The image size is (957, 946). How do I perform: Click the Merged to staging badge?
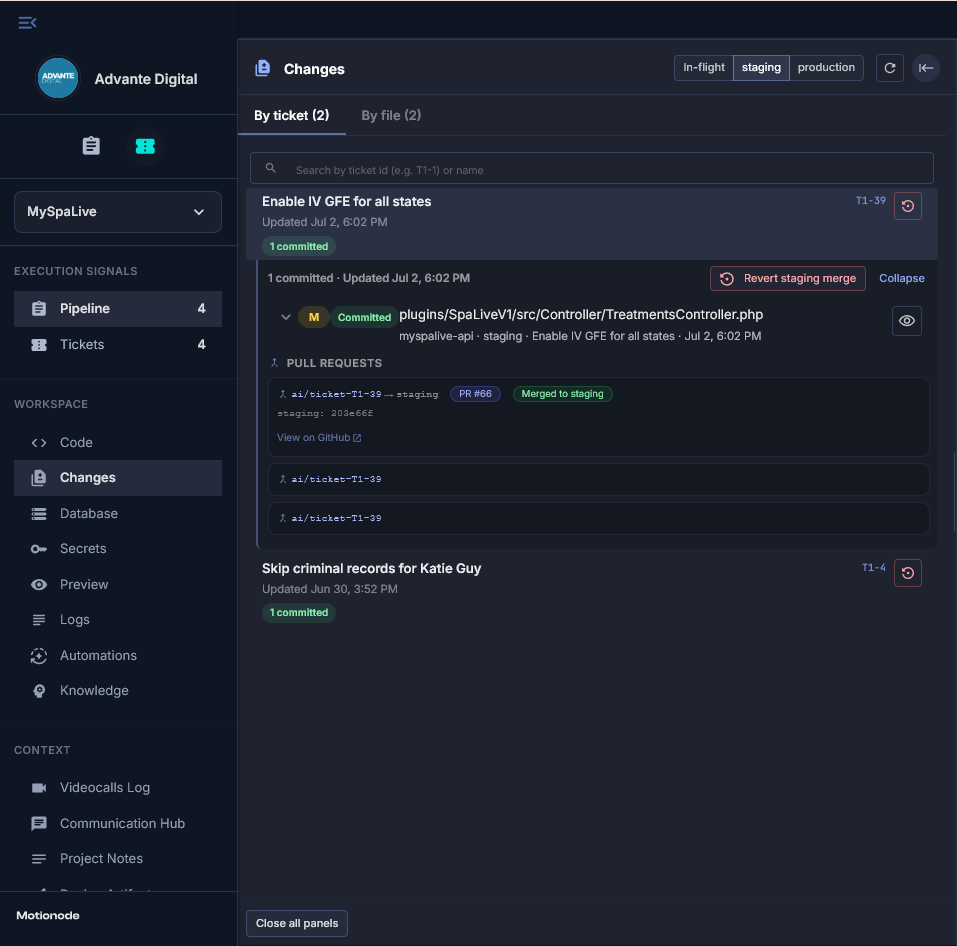tap(563, 394)
